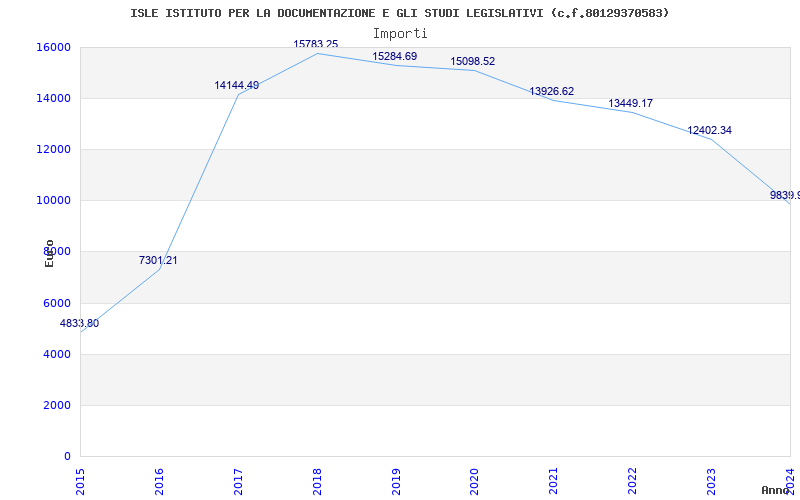Screen dimensions: 800x500
Task: Select the 4833.80 data label
Action: click(x=80, y=323)
